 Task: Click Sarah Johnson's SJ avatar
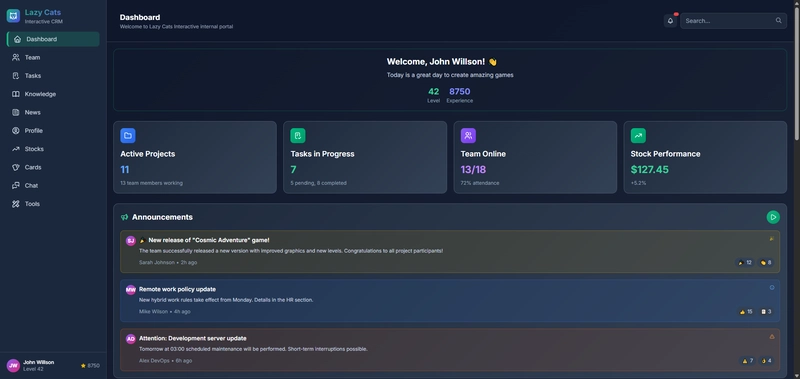point(131,241)
